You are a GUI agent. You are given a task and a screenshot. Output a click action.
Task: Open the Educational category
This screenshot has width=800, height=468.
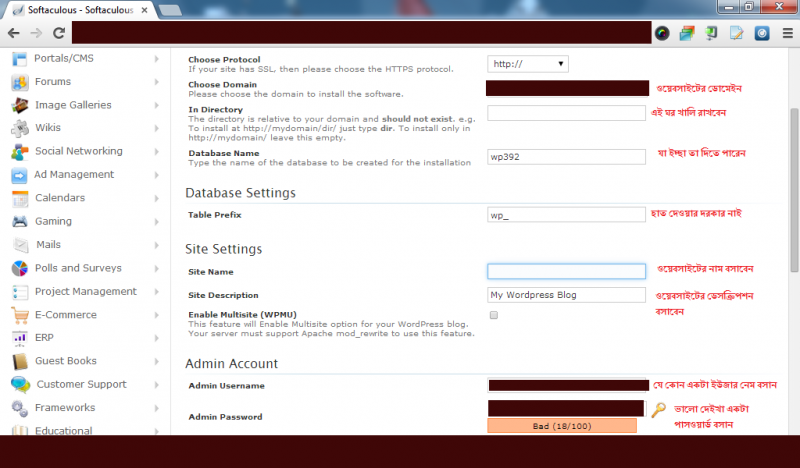coord(64,431)
